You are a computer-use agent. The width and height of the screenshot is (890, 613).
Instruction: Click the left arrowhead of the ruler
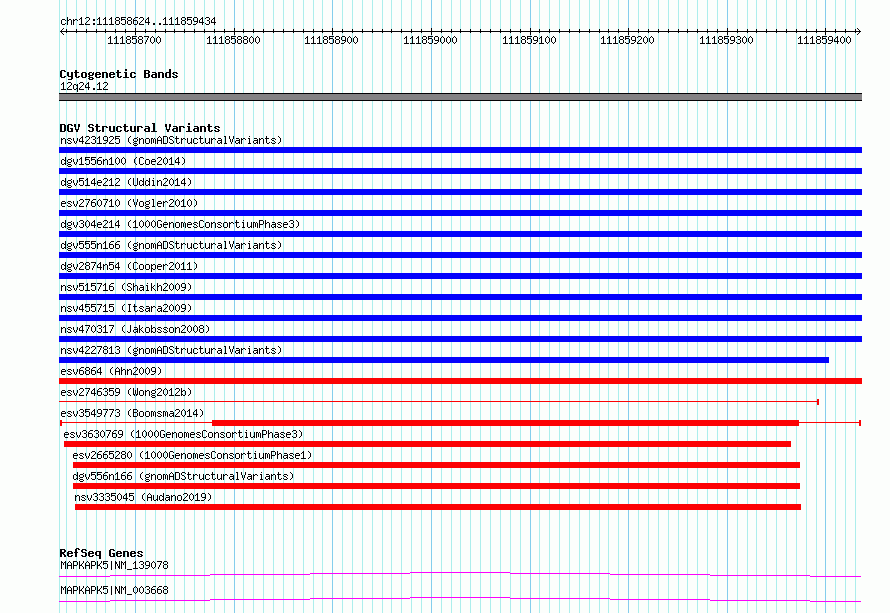(x=62, y=32)
